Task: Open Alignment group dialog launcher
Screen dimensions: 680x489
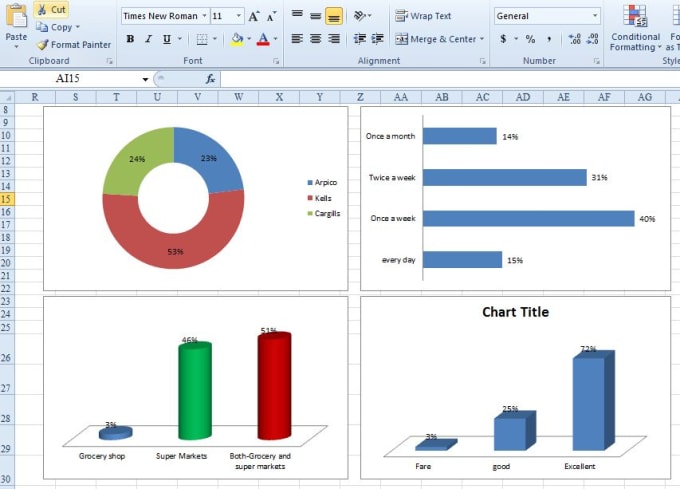Action: coord(483,61)
